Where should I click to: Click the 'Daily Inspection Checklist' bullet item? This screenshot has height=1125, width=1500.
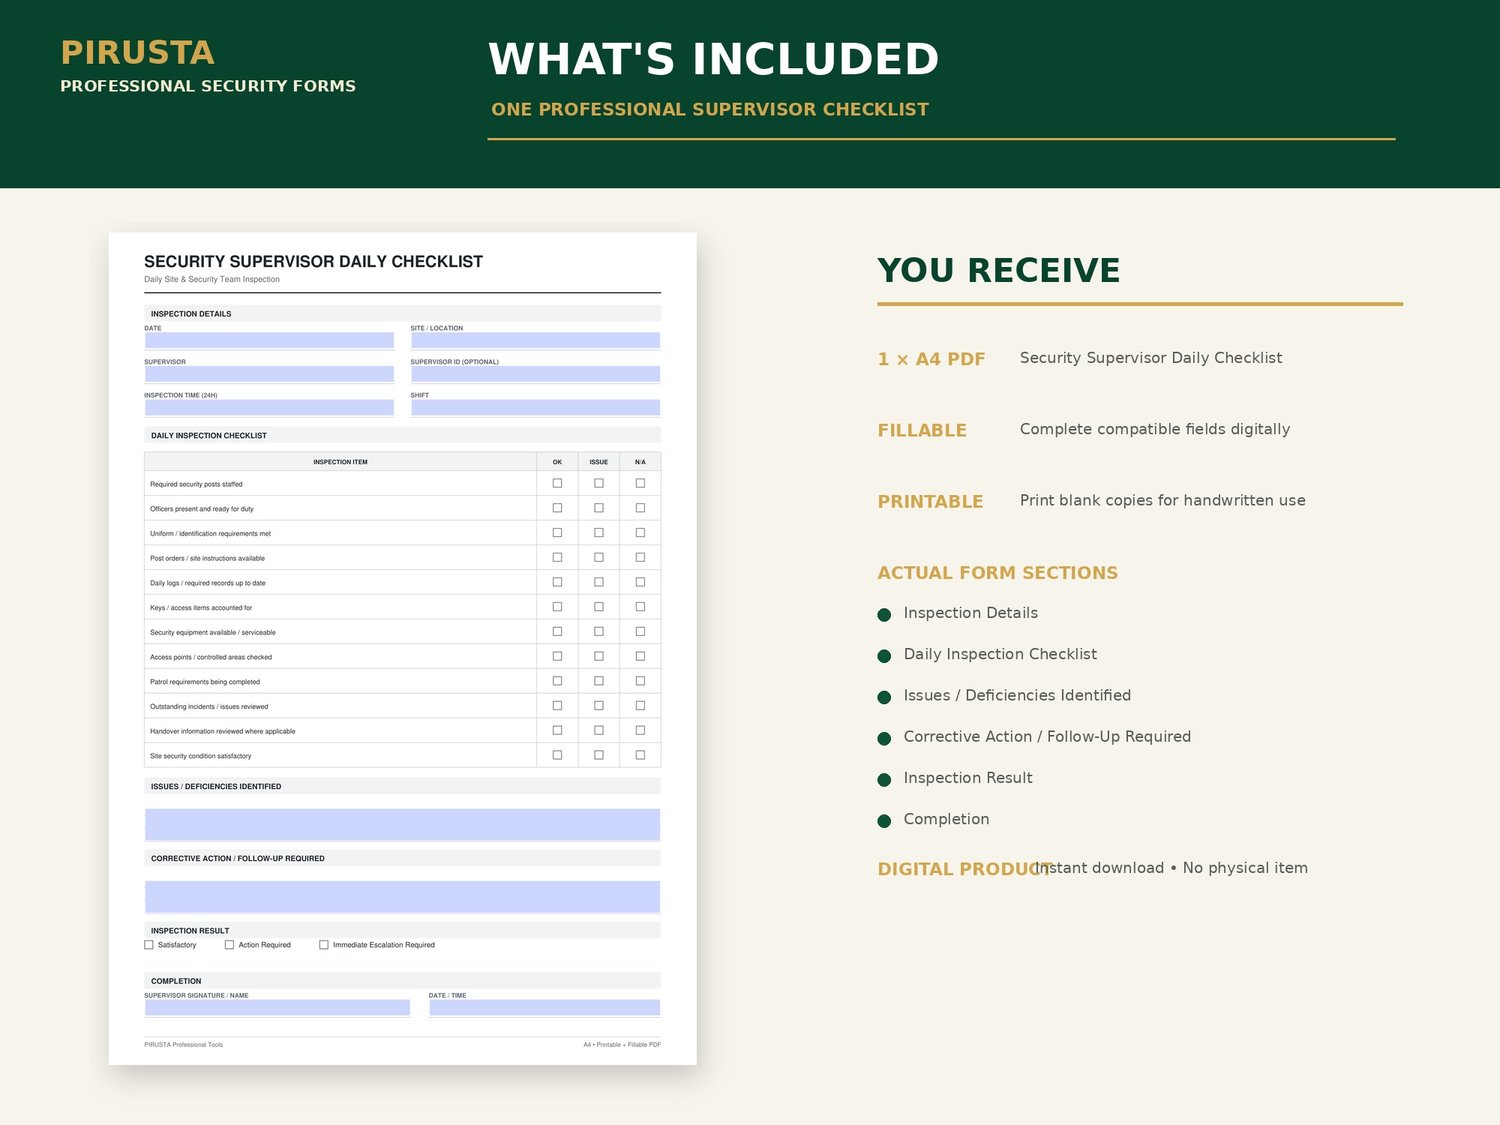1000,654
